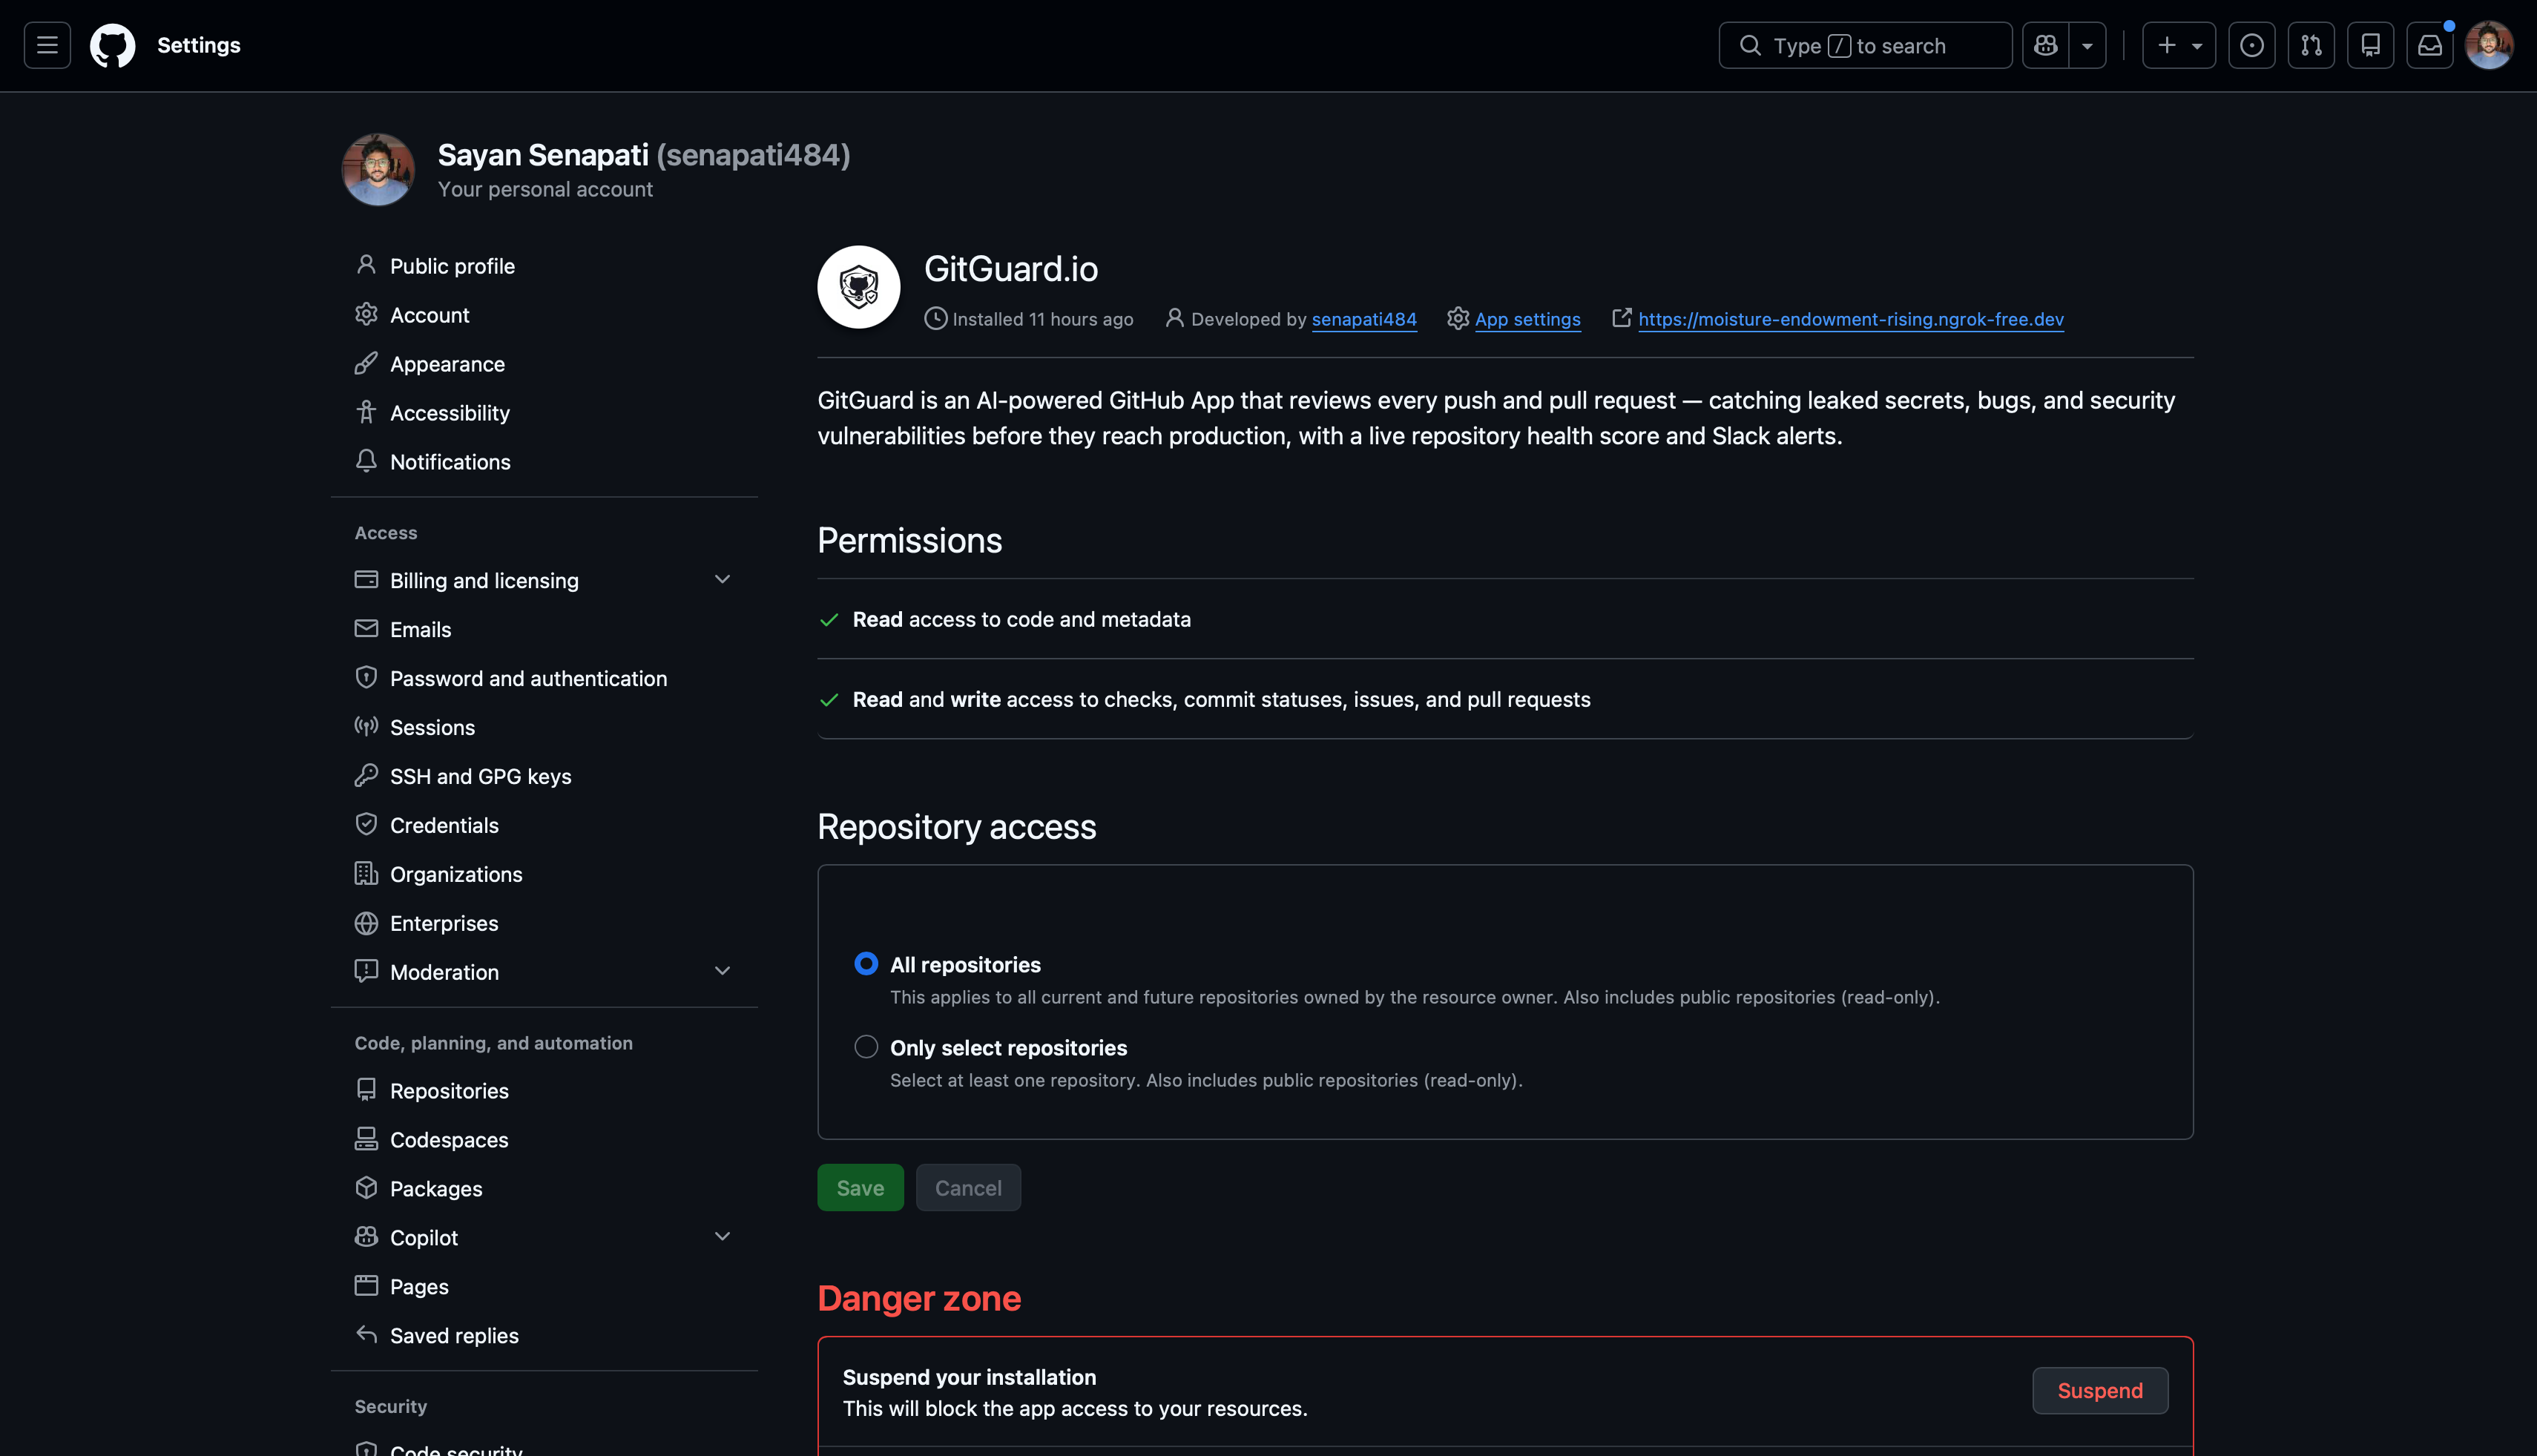Open the Copilot dropdown arrow in header
Image resolution: width=2537 pixels, height=1456 pixels.
(2088, 45)
